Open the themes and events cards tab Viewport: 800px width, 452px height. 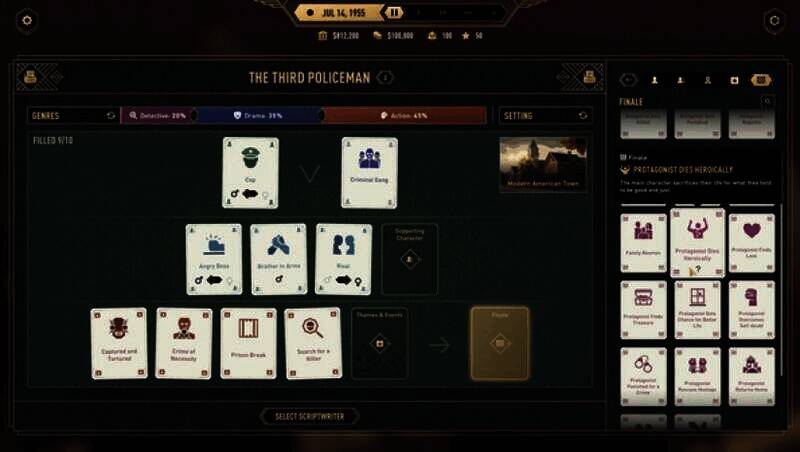(x=734, y=80)
